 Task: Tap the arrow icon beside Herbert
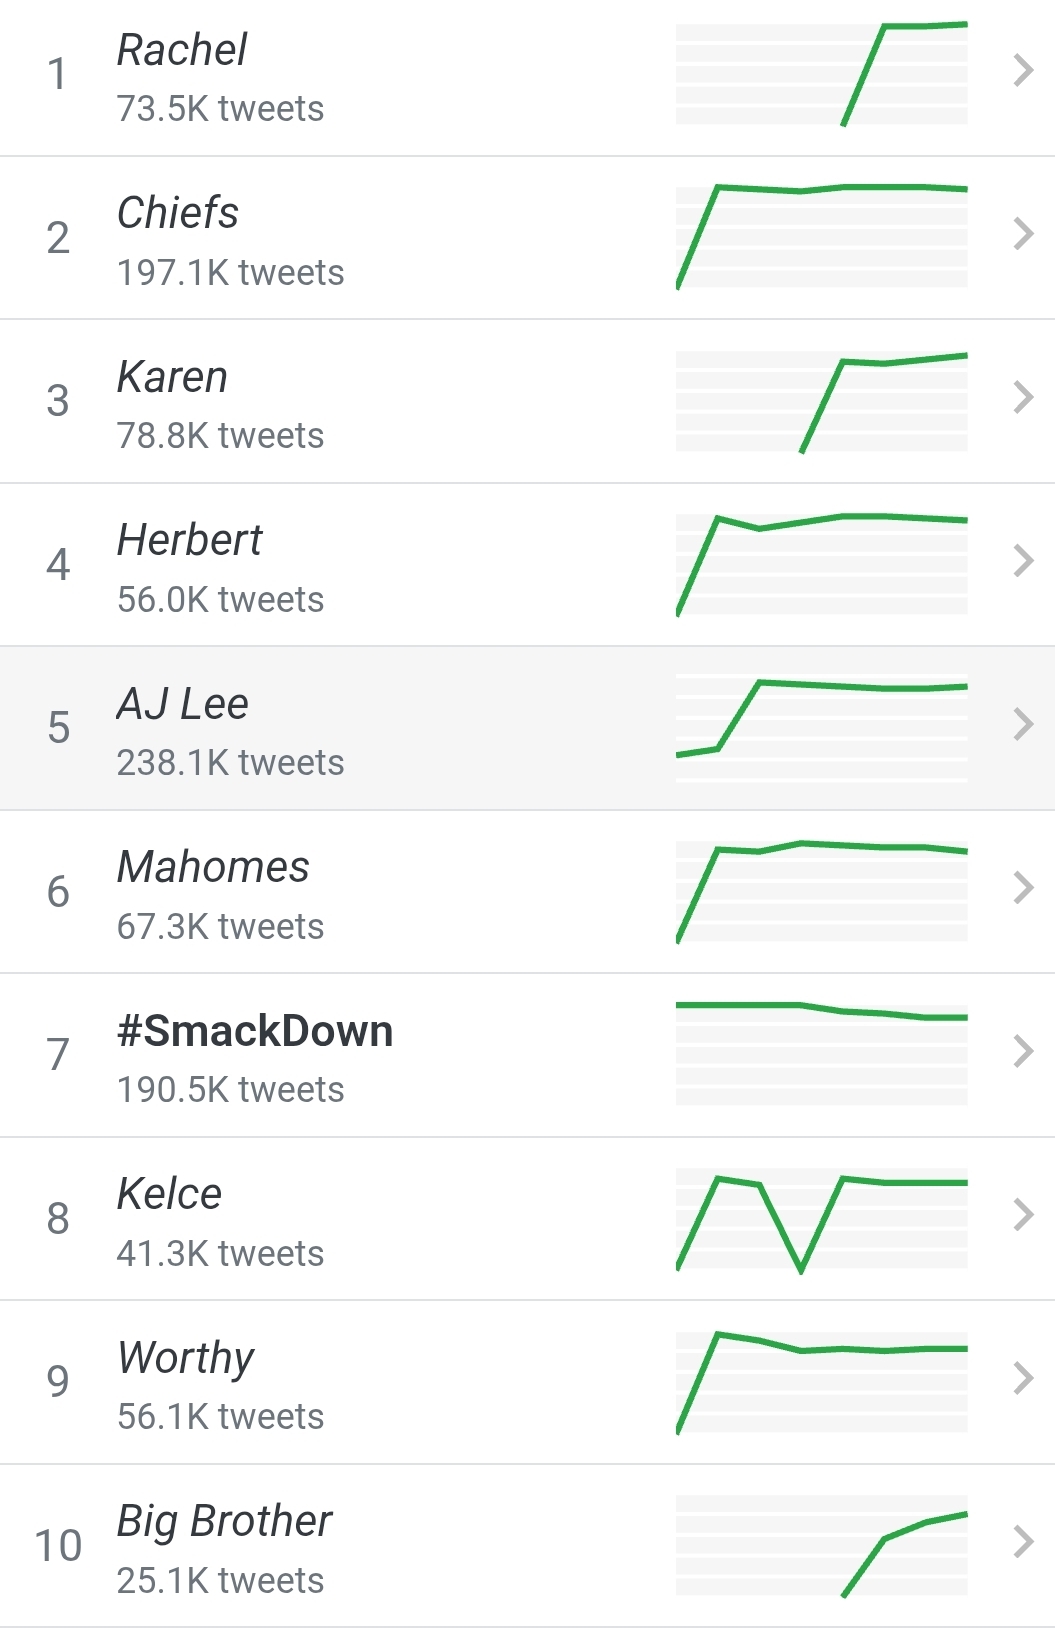[1022, 561]
